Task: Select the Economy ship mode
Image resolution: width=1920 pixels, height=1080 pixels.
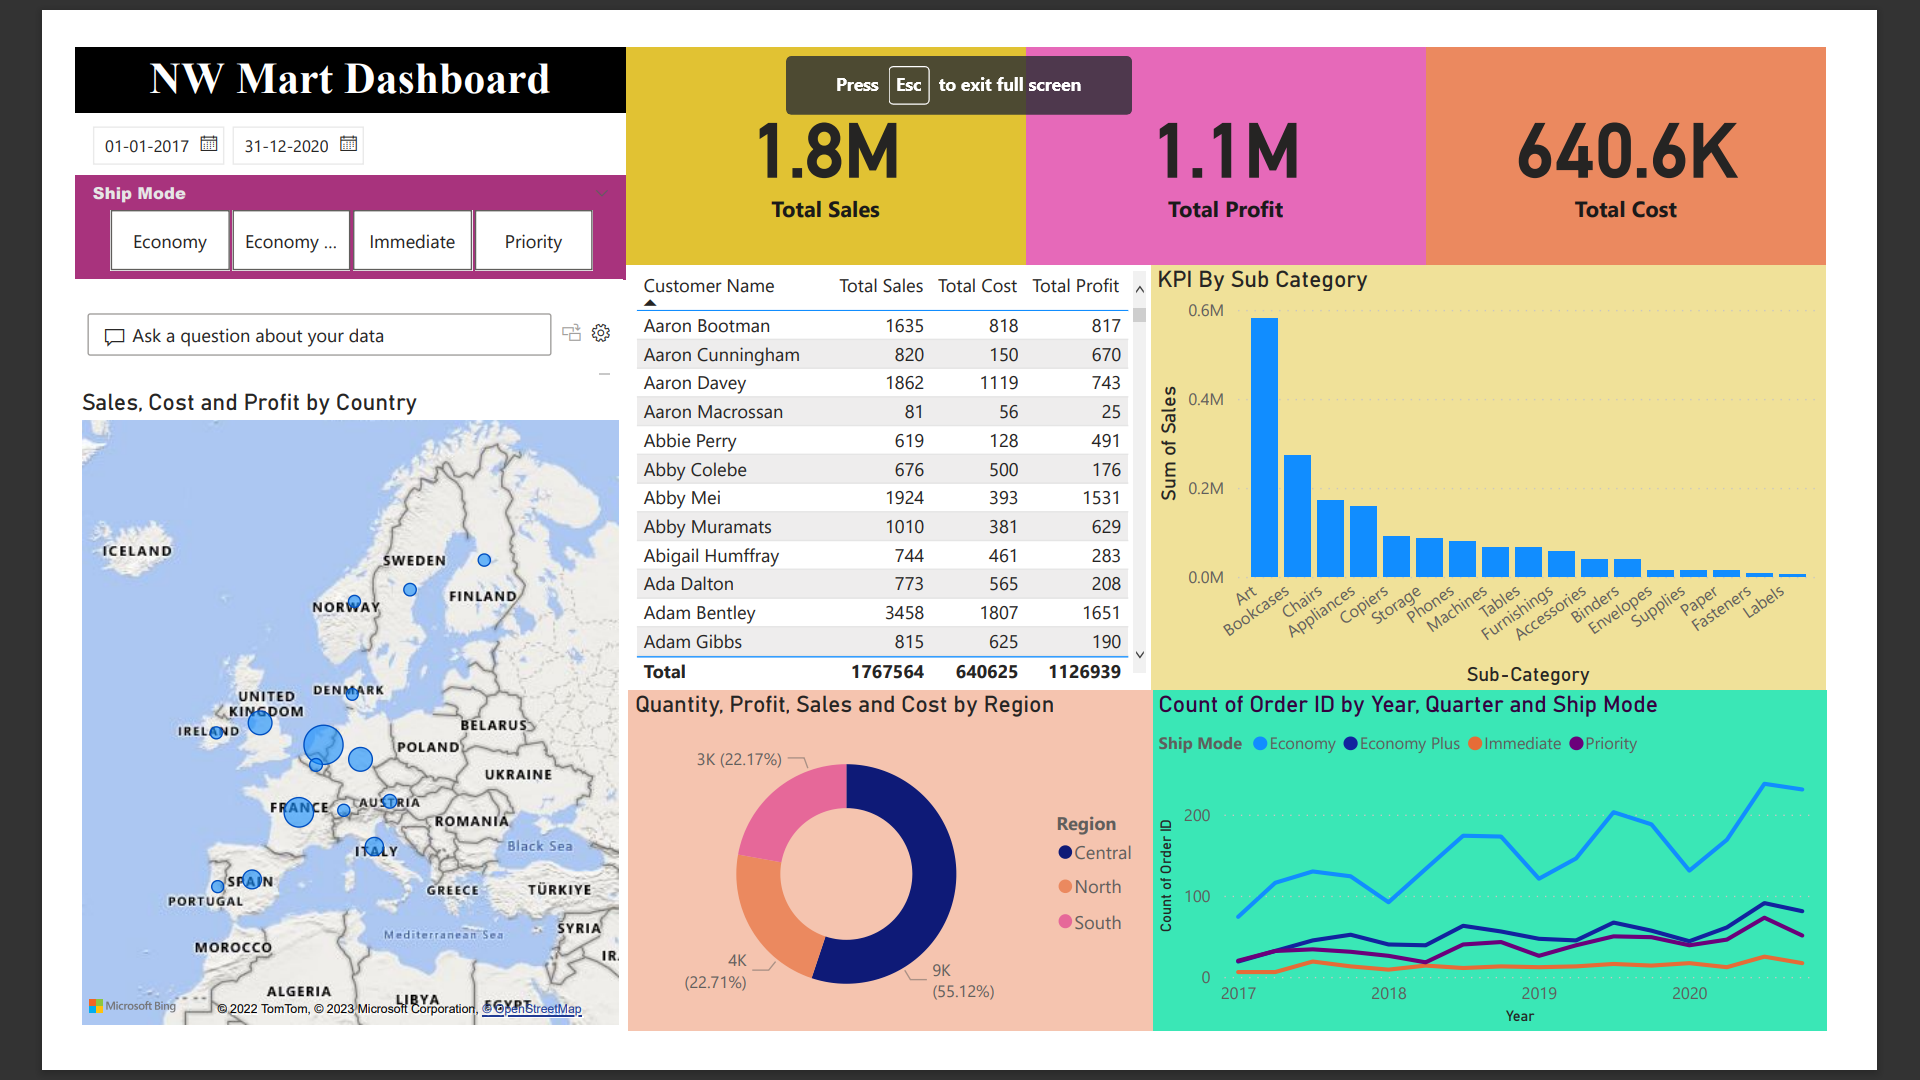Action: [x=169, y=241]
